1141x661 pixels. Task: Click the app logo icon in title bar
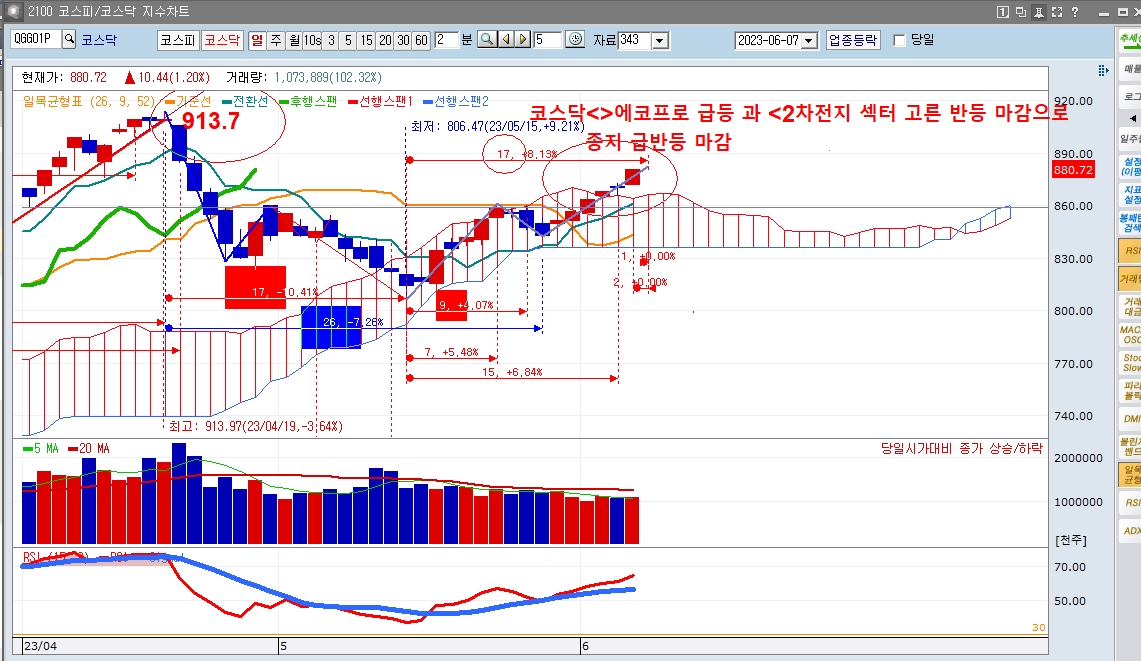(12, 12)
